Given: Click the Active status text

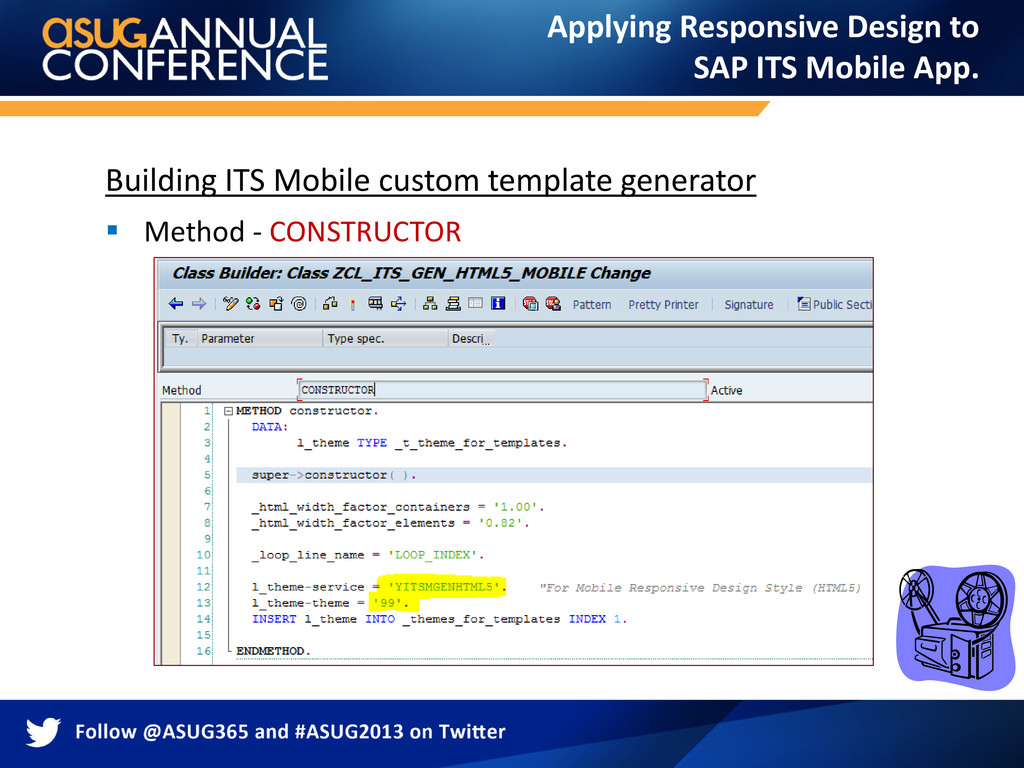Looking at the screenshot, I should (x=726, y=391).
